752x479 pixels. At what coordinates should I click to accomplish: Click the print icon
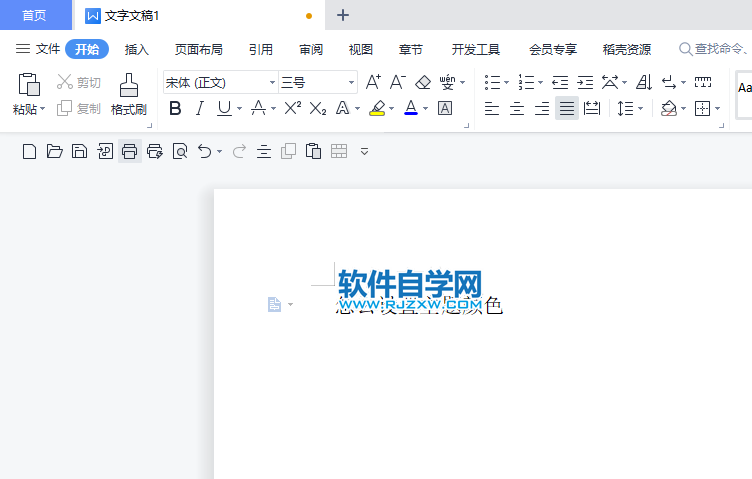pyautogui.click(x=129, y=152)
